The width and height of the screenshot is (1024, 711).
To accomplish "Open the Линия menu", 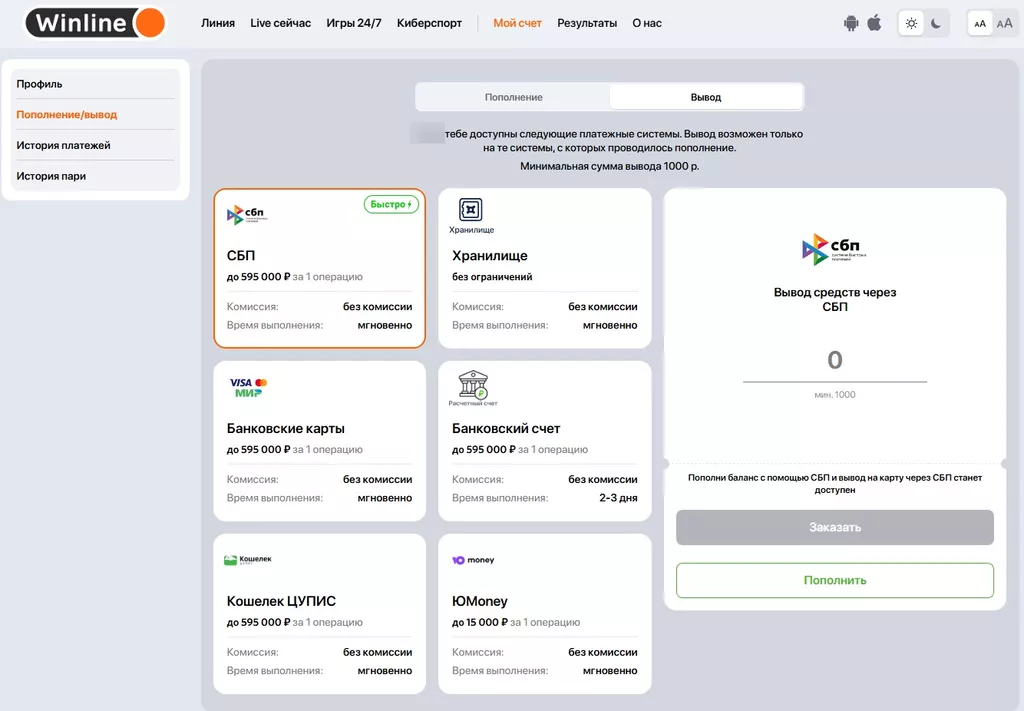I will tap(217, 23).
